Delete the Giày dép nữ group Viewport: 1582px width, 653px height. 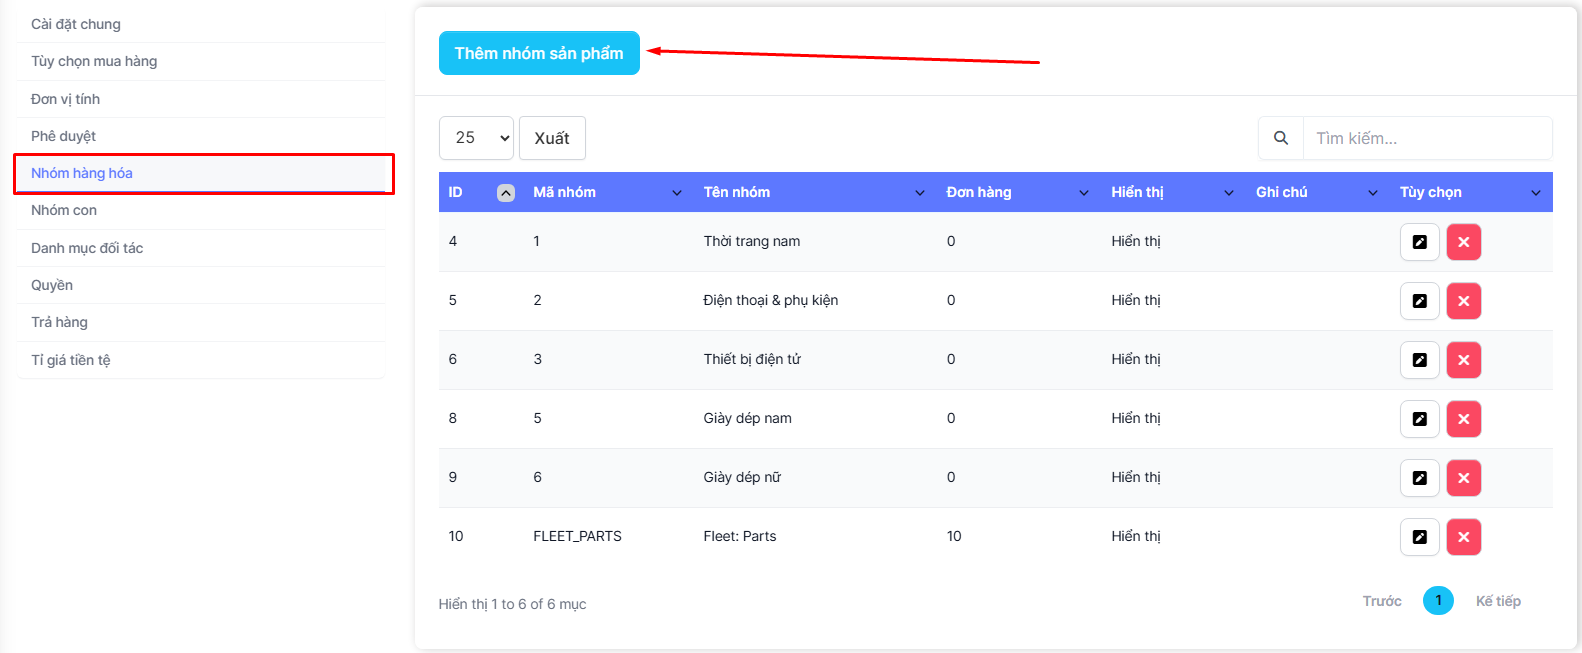tap(1463, 478)
